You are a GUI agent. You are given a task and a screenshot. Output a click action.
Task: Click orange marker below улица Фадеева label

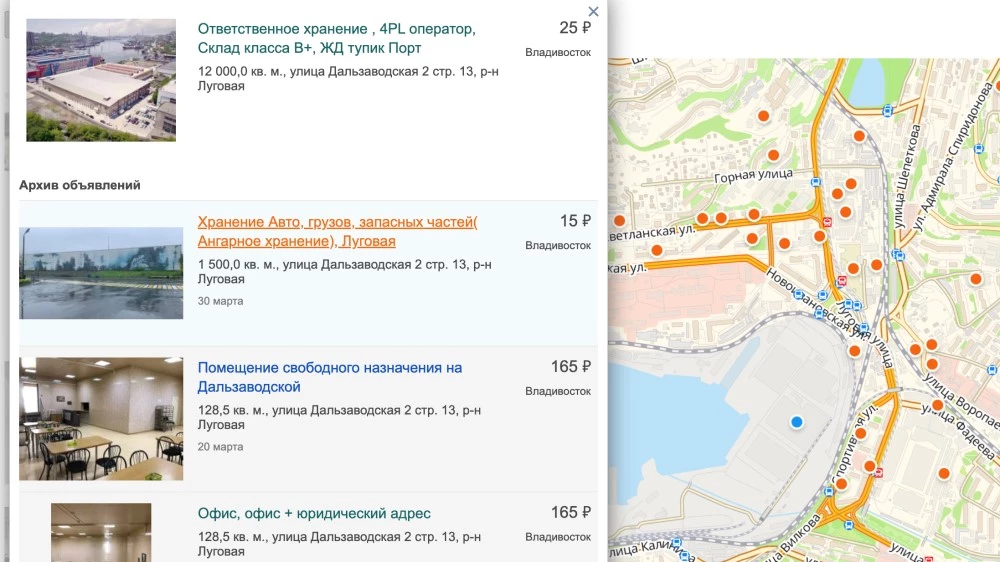pyautogui.click(x=944, y=473)
